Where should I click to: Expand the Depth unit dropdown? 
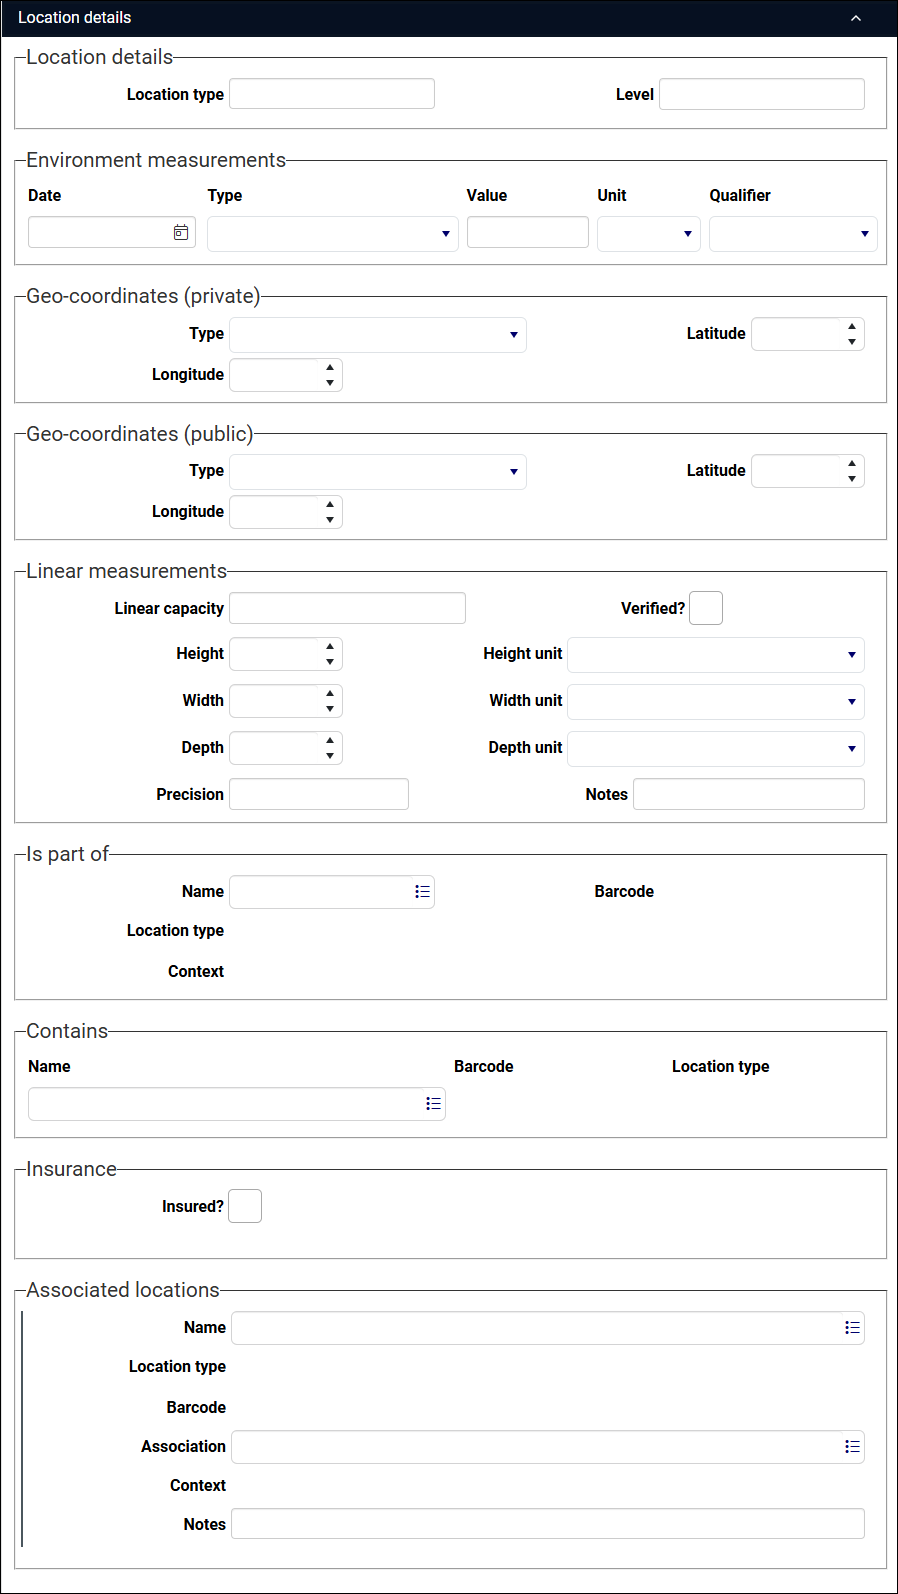coord(716,749)
